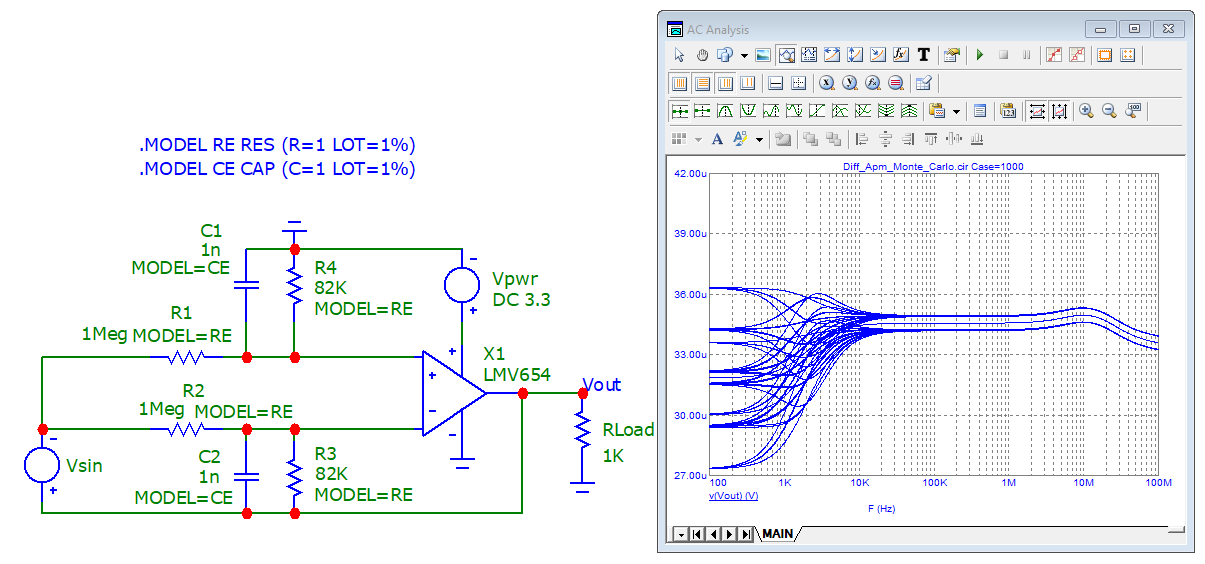Select the vertical tag measurement tool
Screen dimensions: 1205x564
(x=855, y=55)
